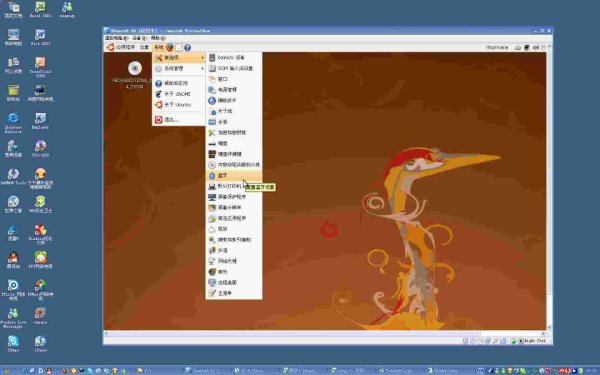Click the mail icon on GNOME panel
Viewport: 600px width, 375px height.
click(x=179, y=47)
